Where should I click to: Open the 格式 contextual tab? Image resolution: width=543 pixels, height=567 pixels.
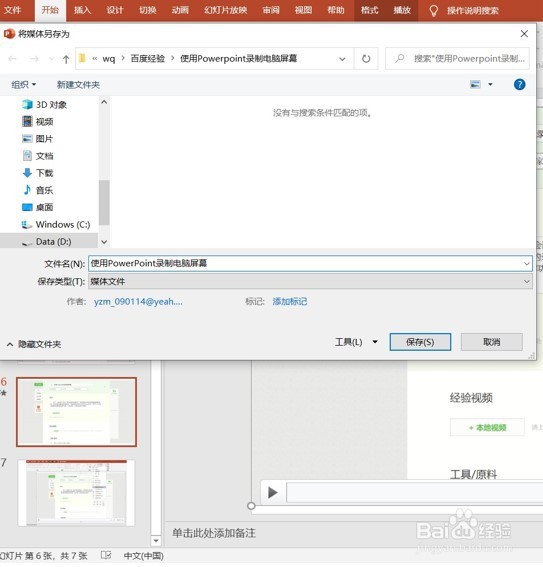click(369, 10)
